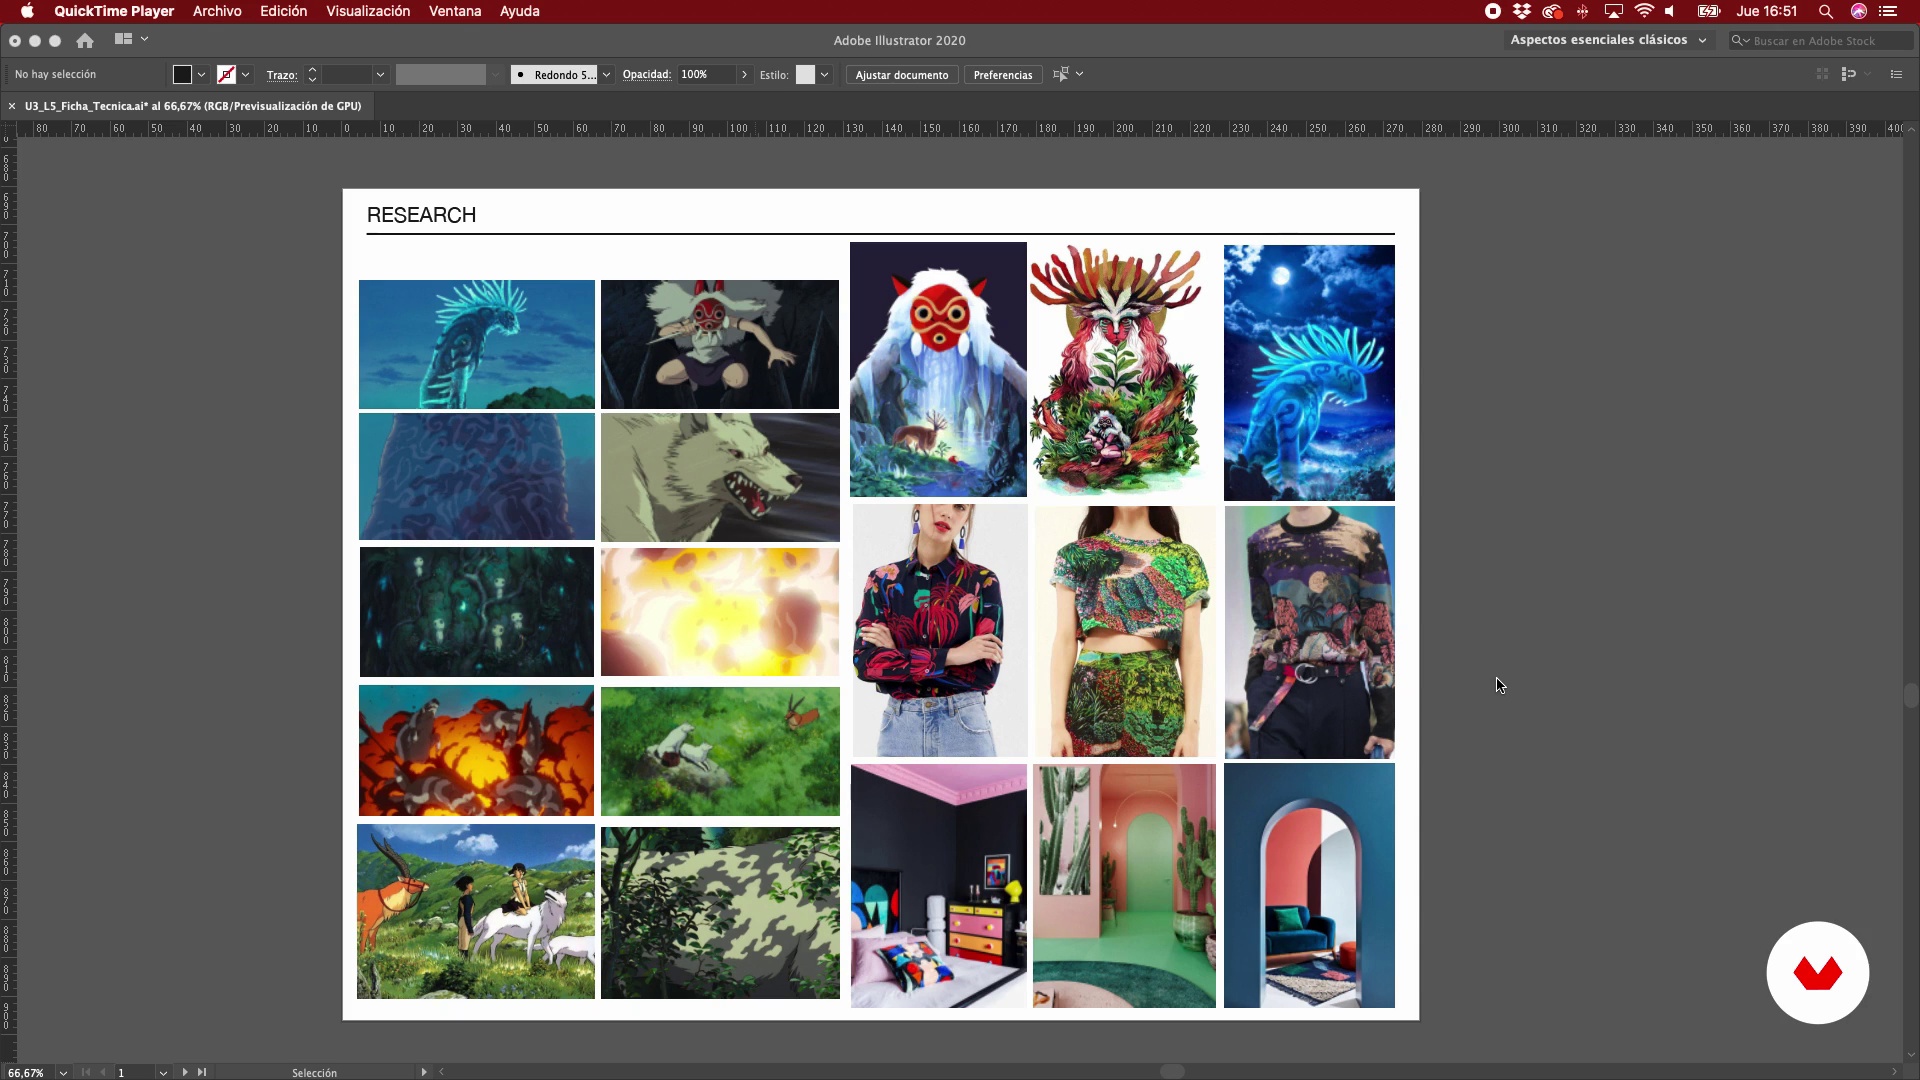1920x1080 pixels.
Task: Expand the zoom level dropdown
Action: point(63,1072)
